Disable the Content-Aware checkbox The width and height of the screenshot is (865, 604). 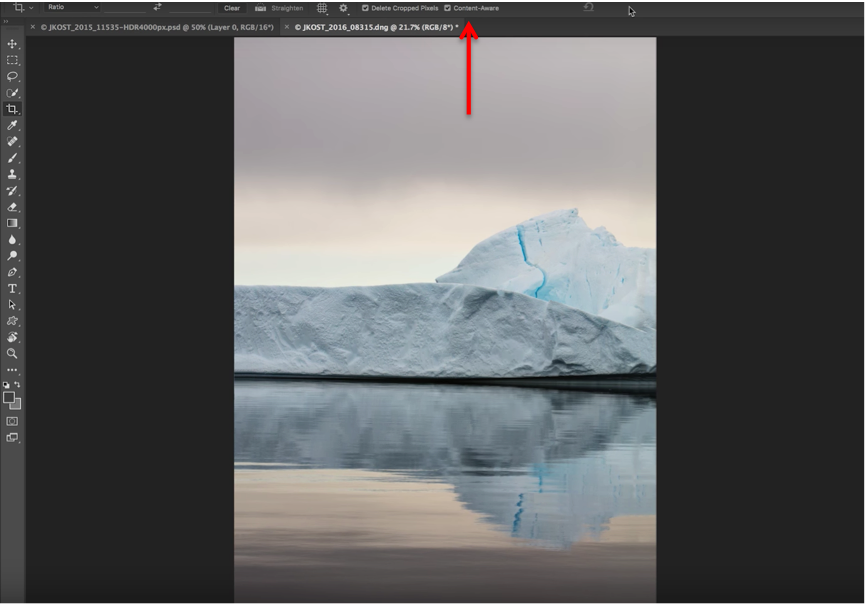coord(448,8)
